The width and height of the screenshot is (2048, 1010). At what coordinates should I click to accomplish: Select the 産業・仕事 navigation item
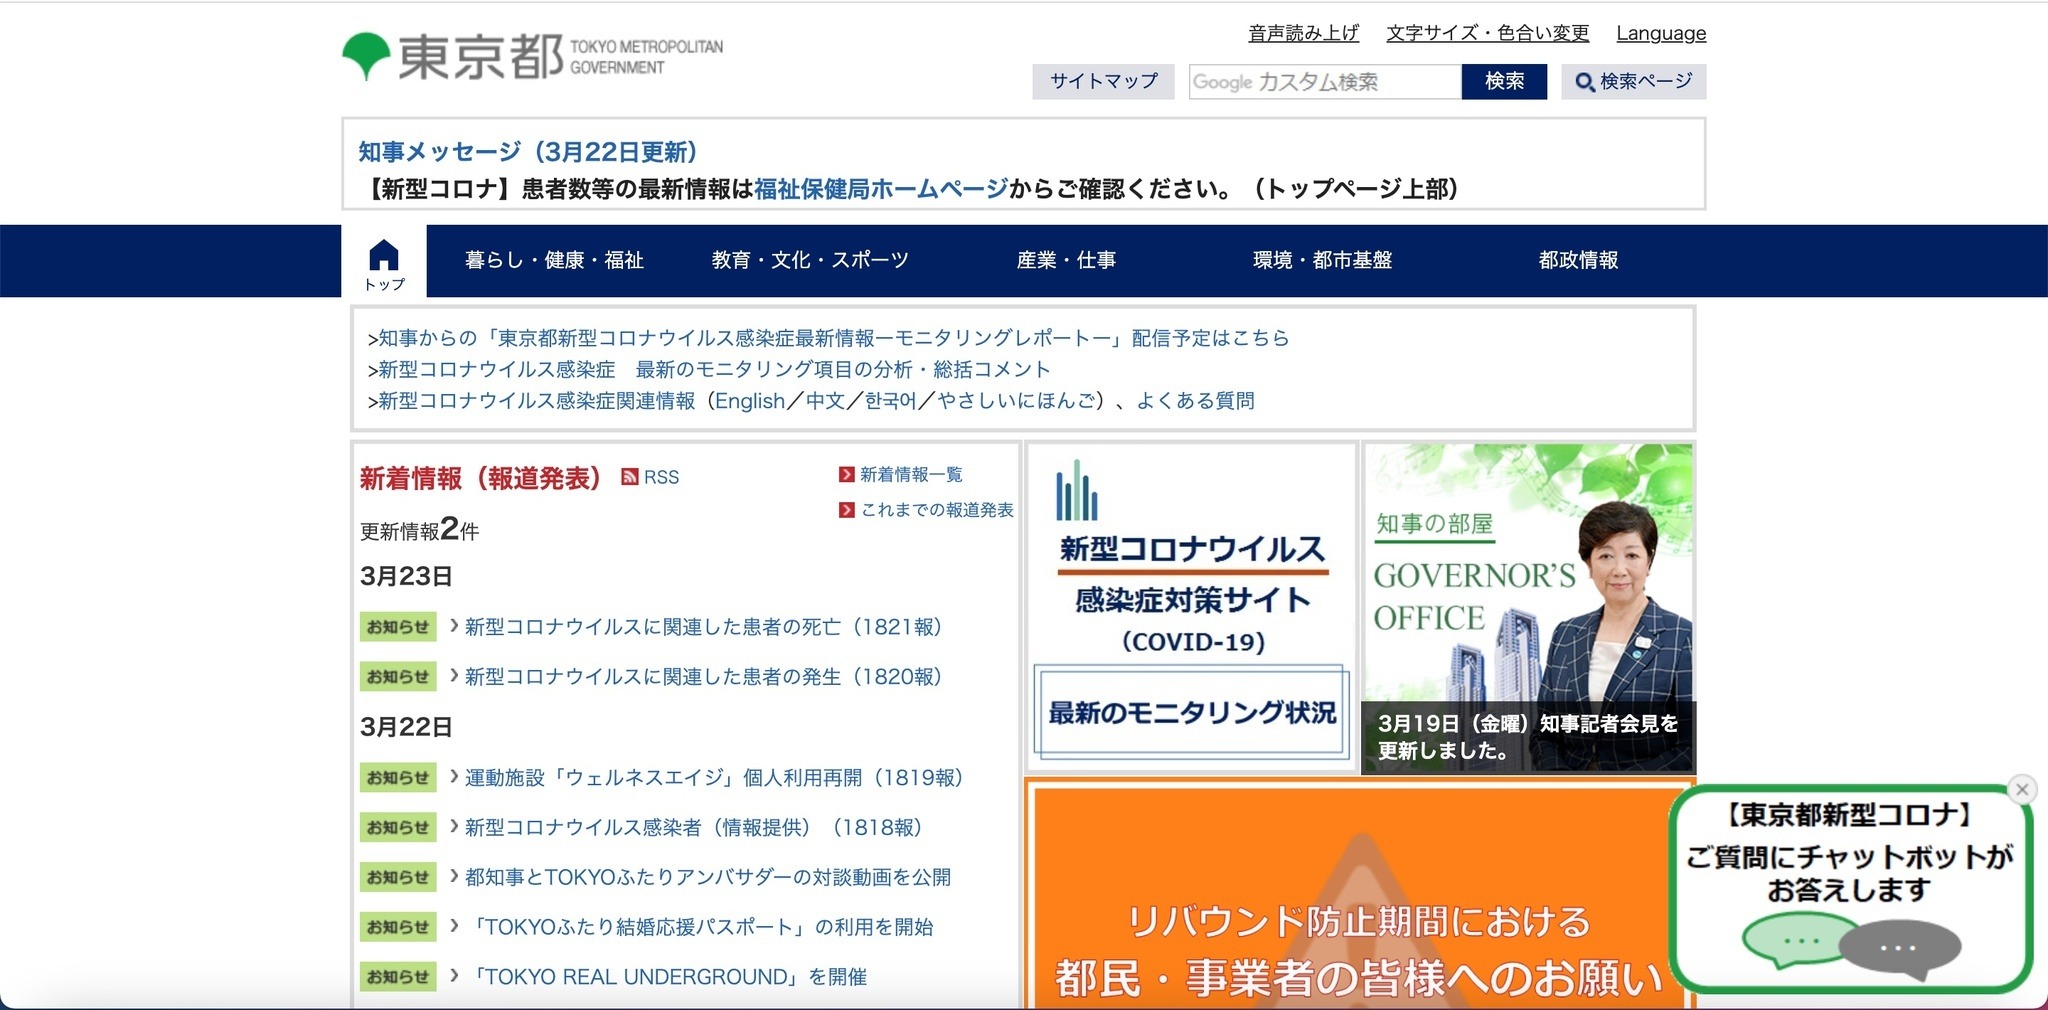coord(1066,260)
